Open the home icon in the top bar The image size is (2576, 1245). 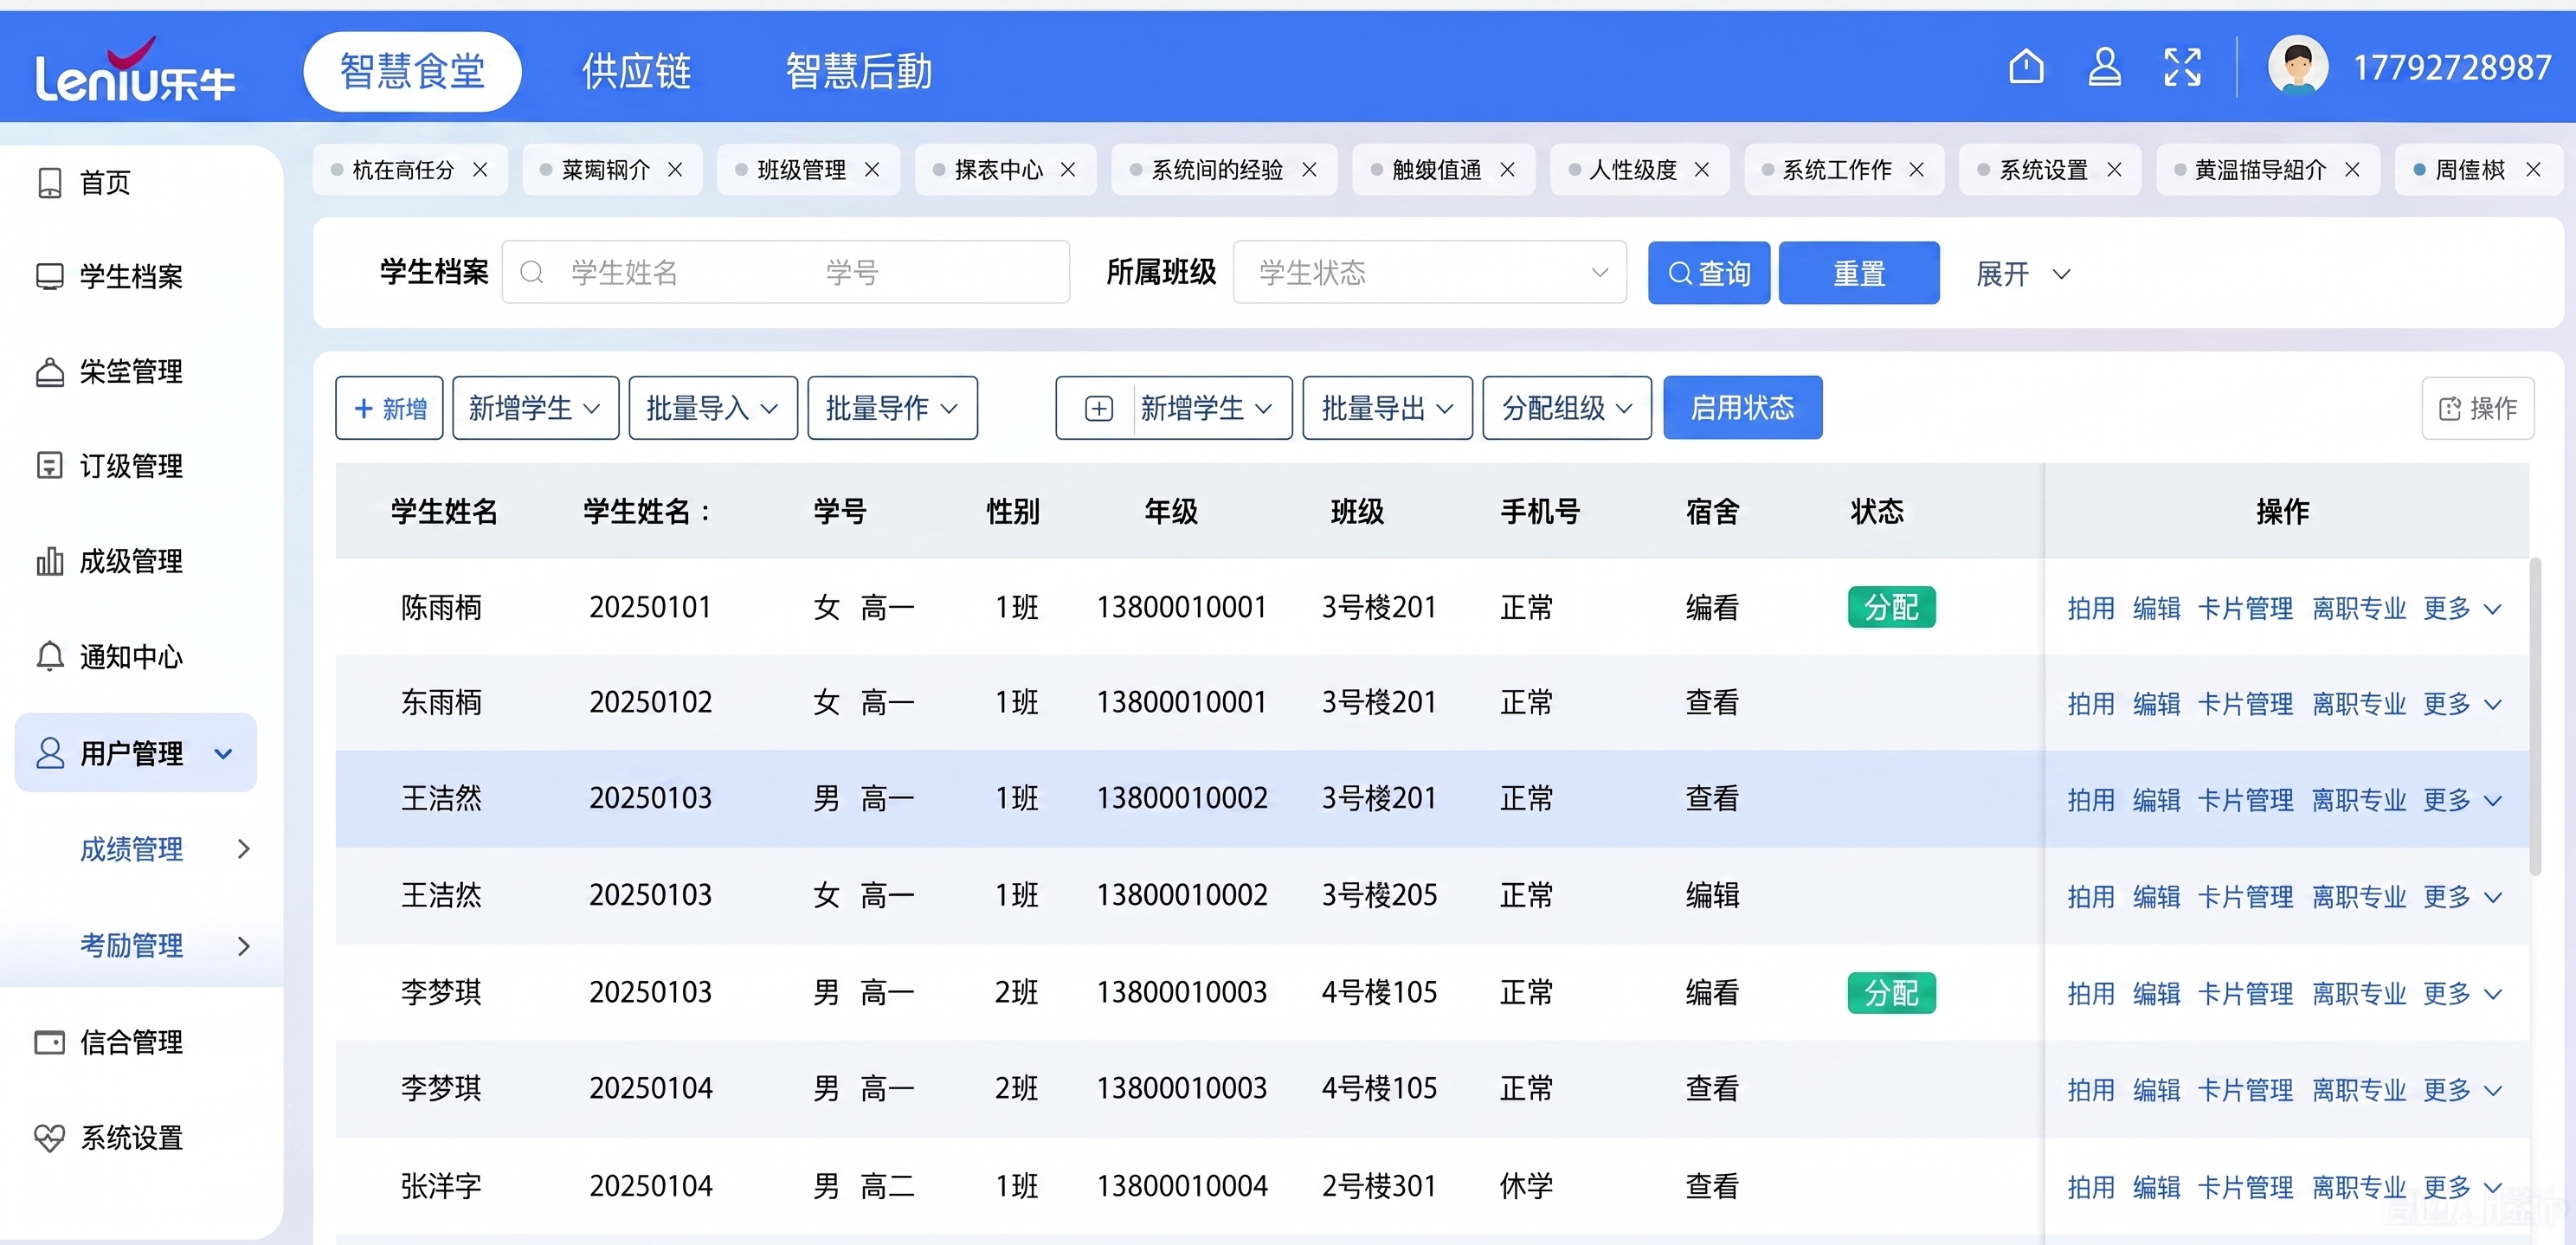coord(2026,67)
